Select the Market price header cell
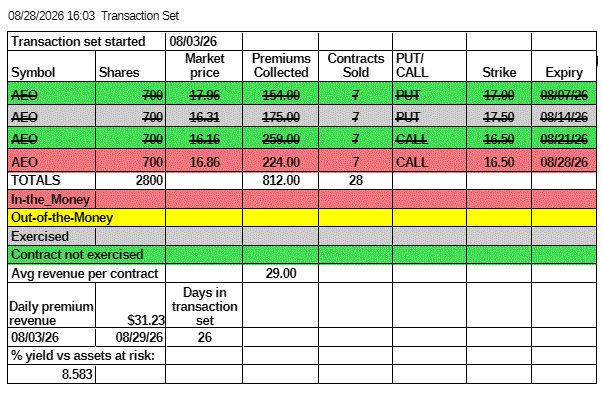This screenshot has width=602, height=393. click(x=204, y=66)
